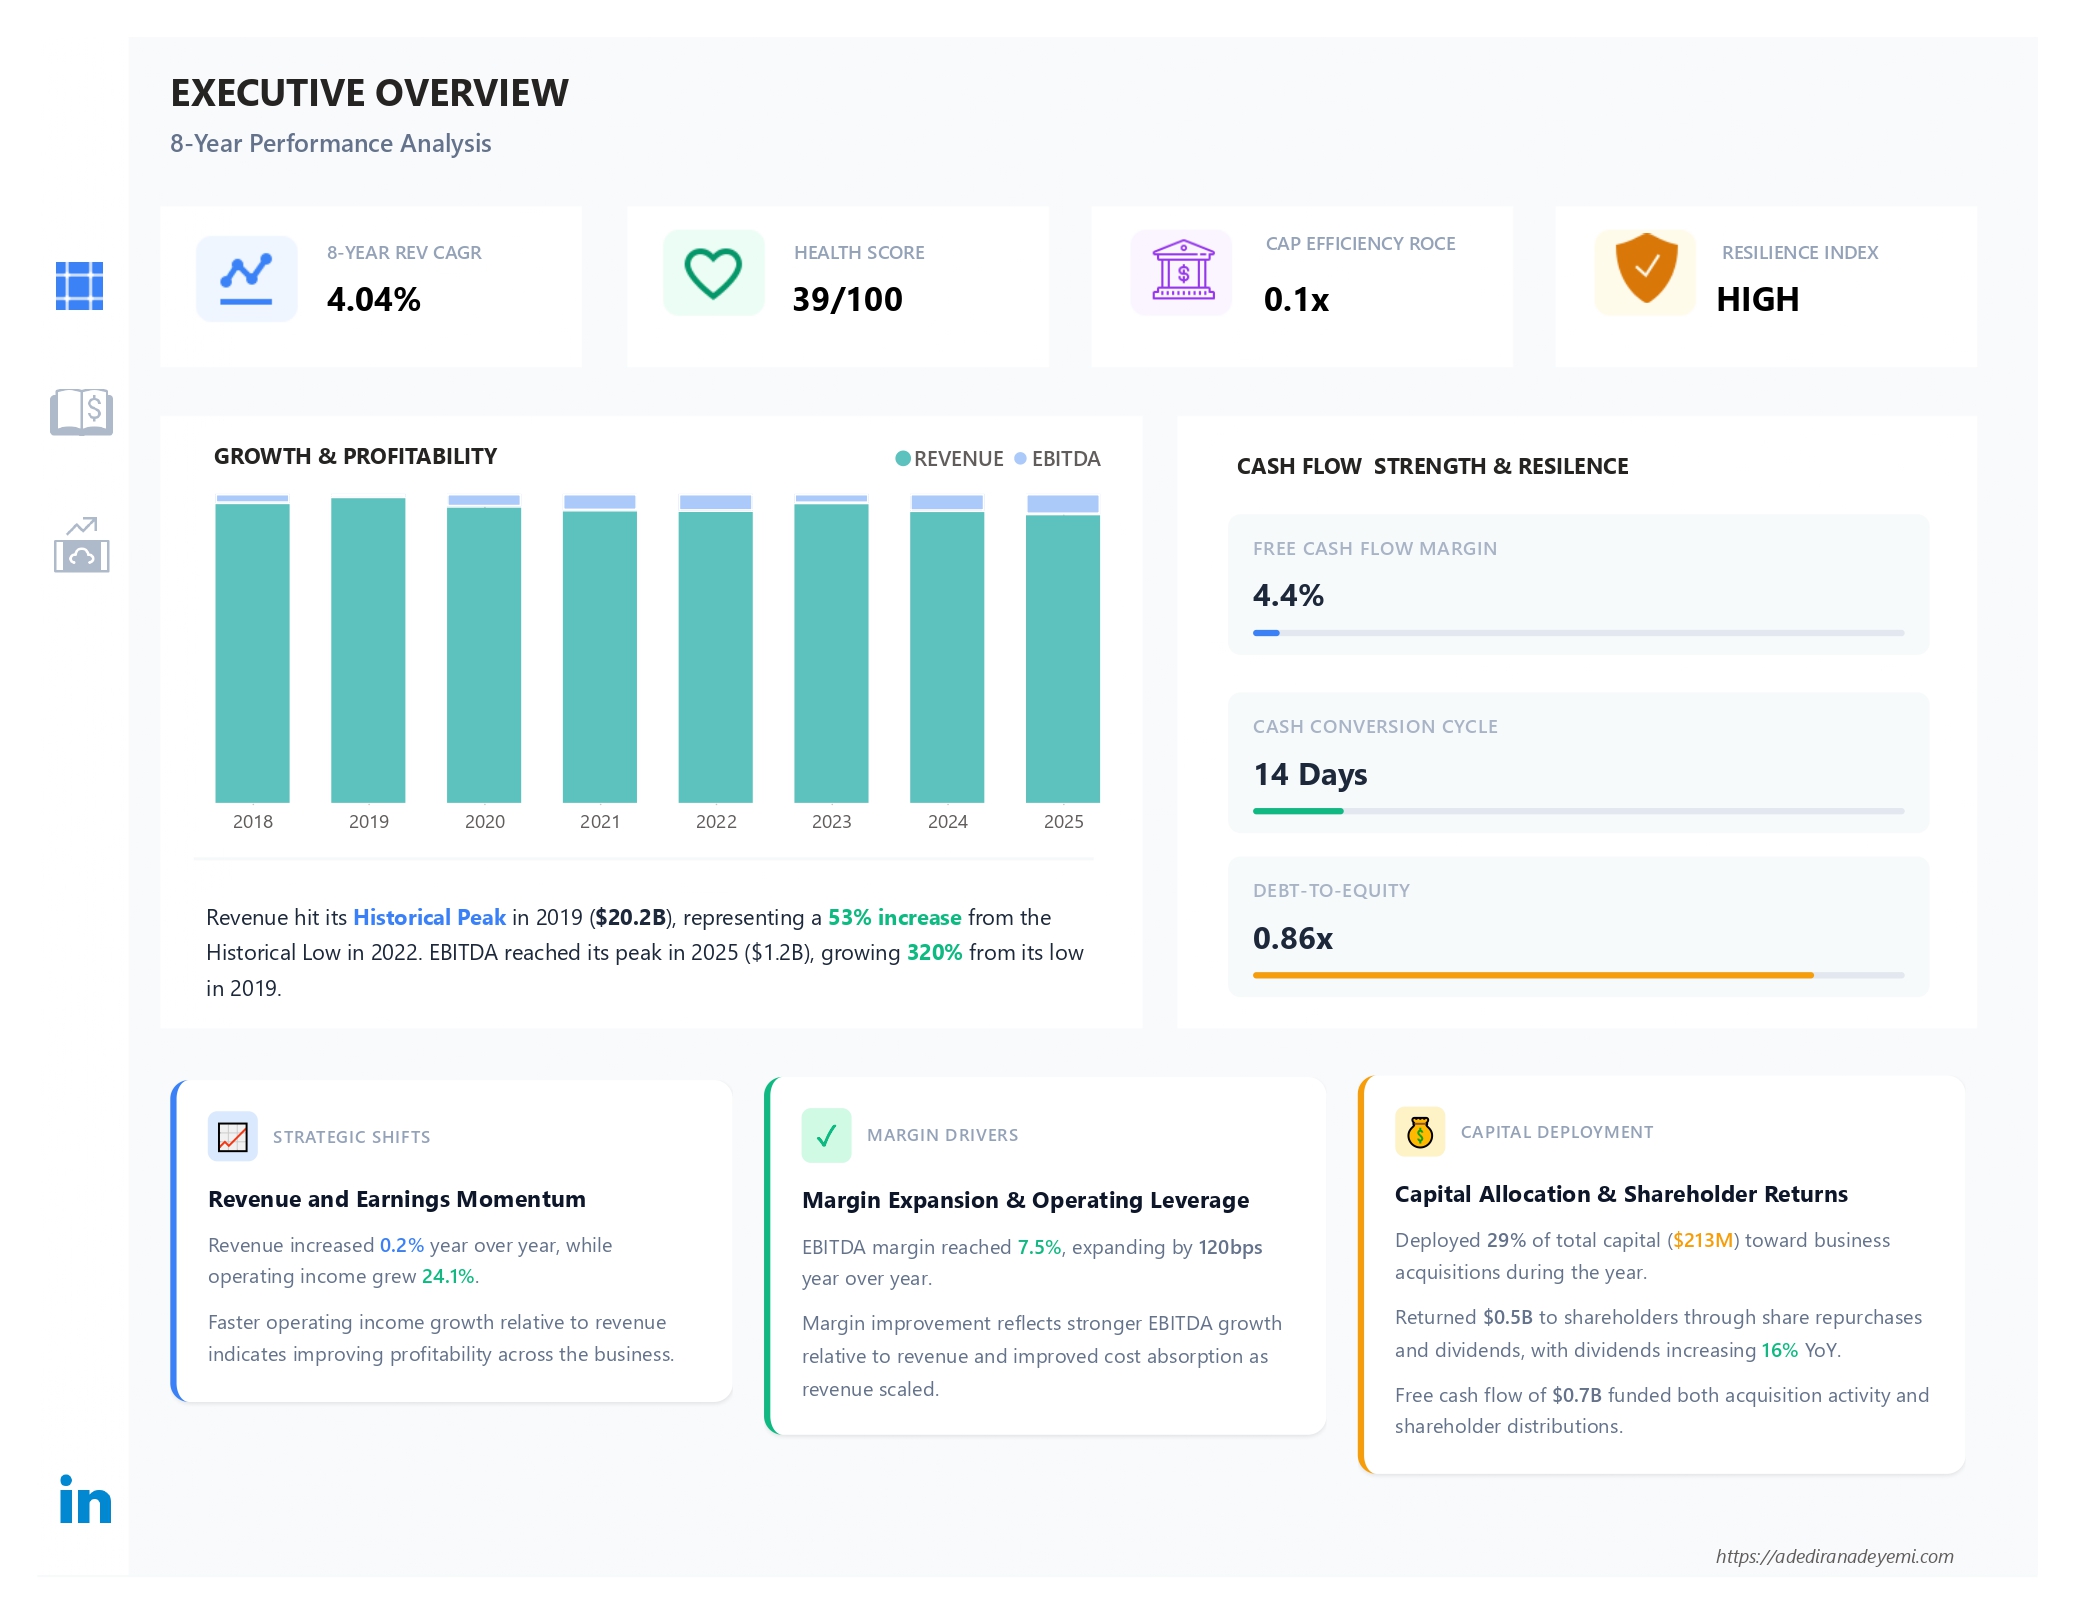The image size is (2075, 1615).
Task: Select the trend chart icon in the sidebar
Action: click(x=80, y=540)
